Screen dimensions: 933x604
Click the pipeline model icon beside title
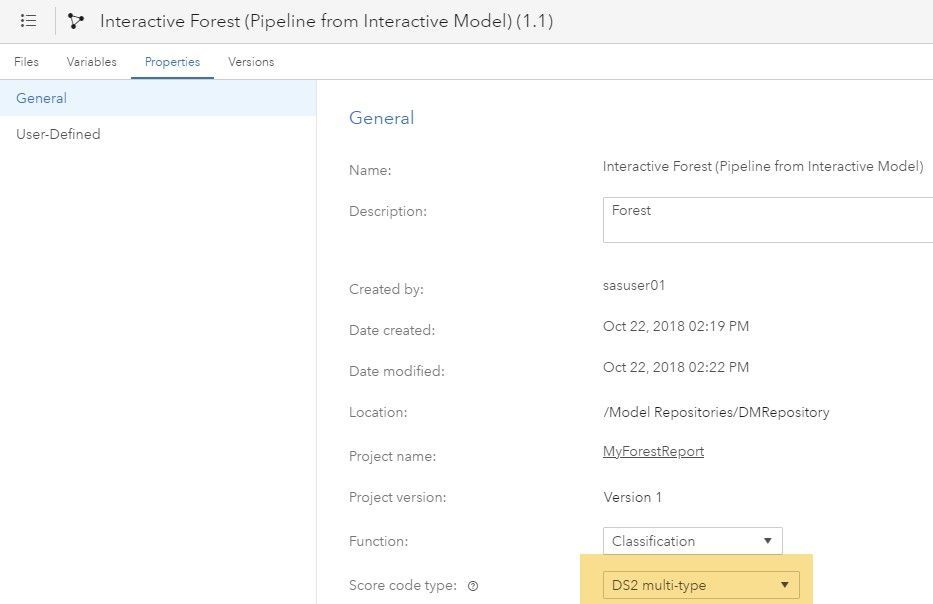pyautogui.click(x=76, y=21)
